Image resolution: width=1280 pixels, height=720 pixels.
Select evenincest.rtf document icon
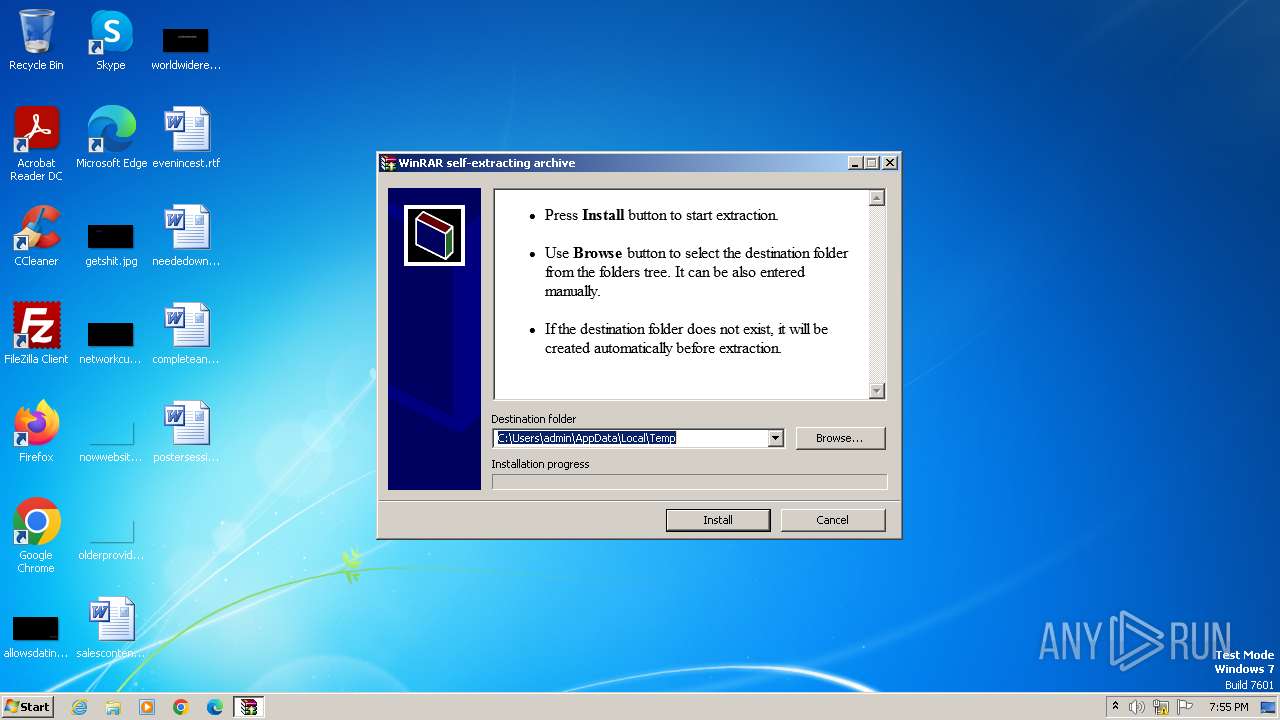(x=186, y=138)
